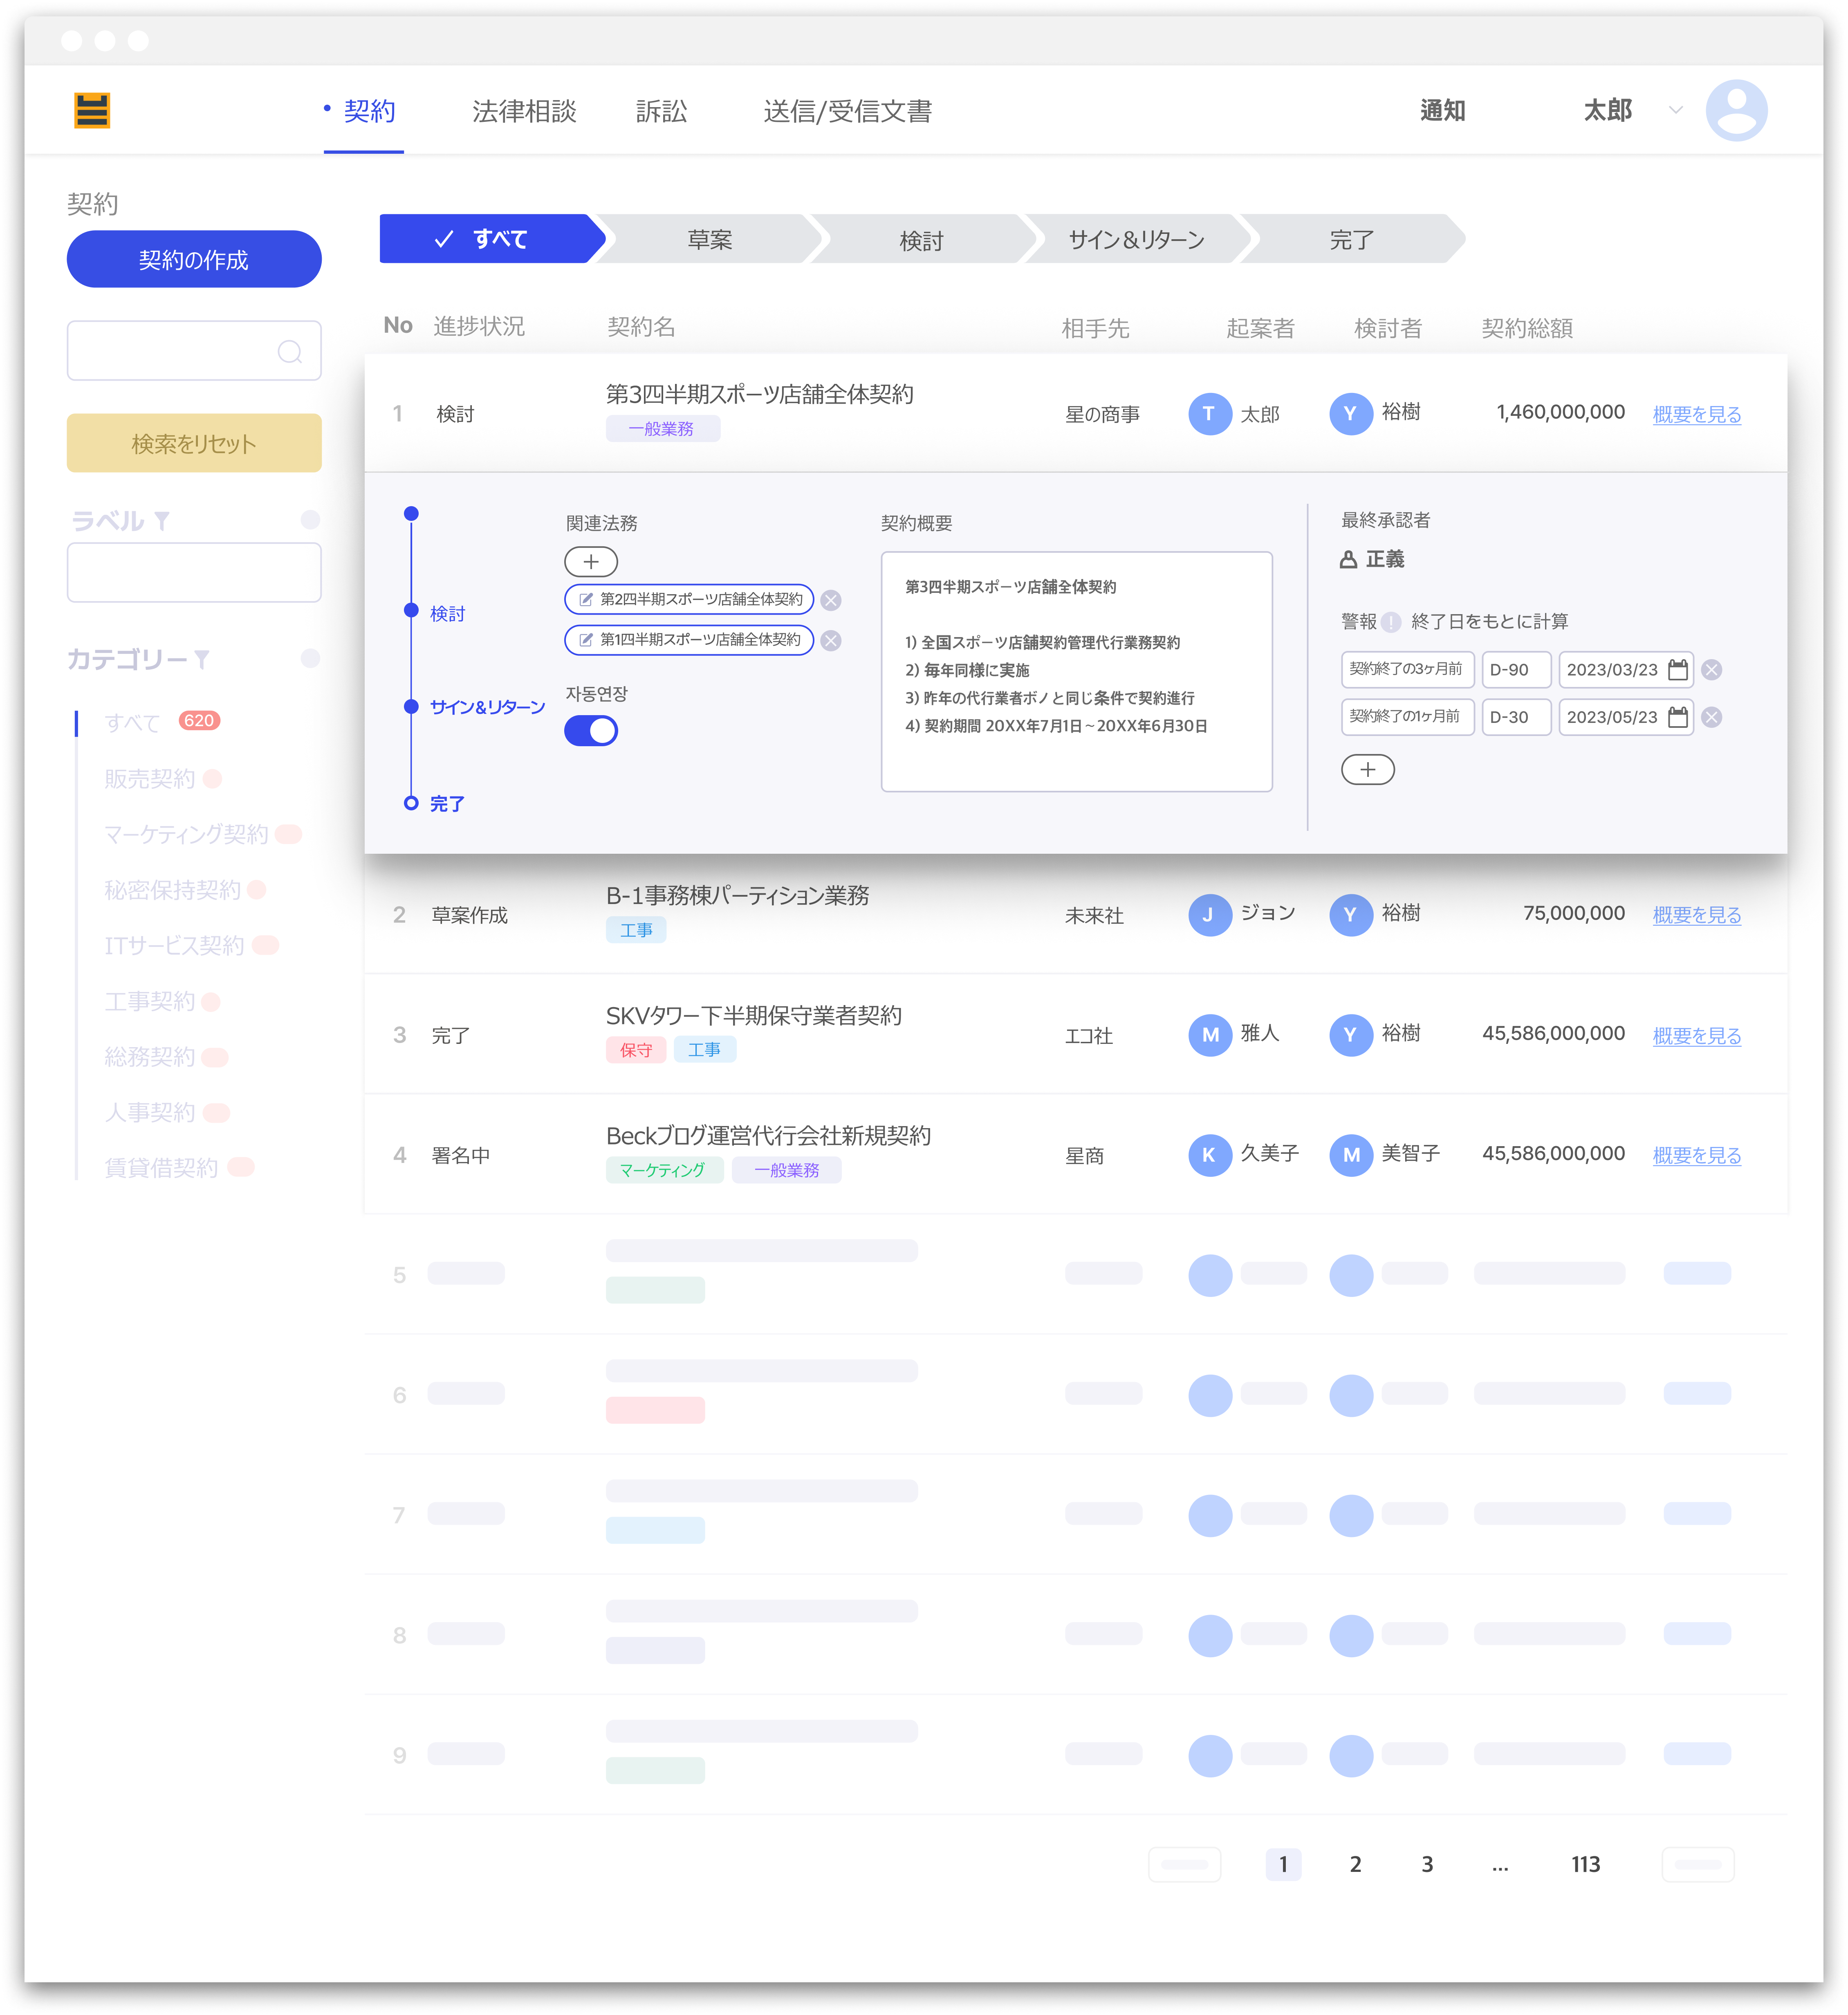Image resolution: width=1848 pixels, height=2015 pixels.
Task: Add a new related legal item
Action: [591, 562]
